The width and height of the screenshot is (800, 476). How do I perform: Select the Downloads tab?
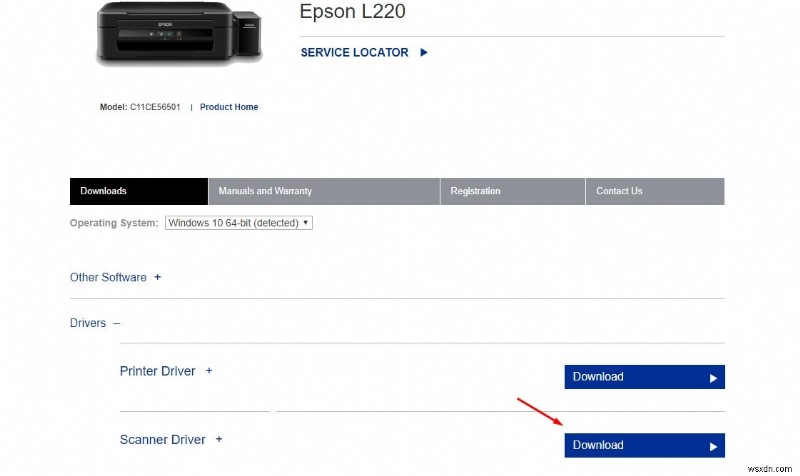coord(139,191)
